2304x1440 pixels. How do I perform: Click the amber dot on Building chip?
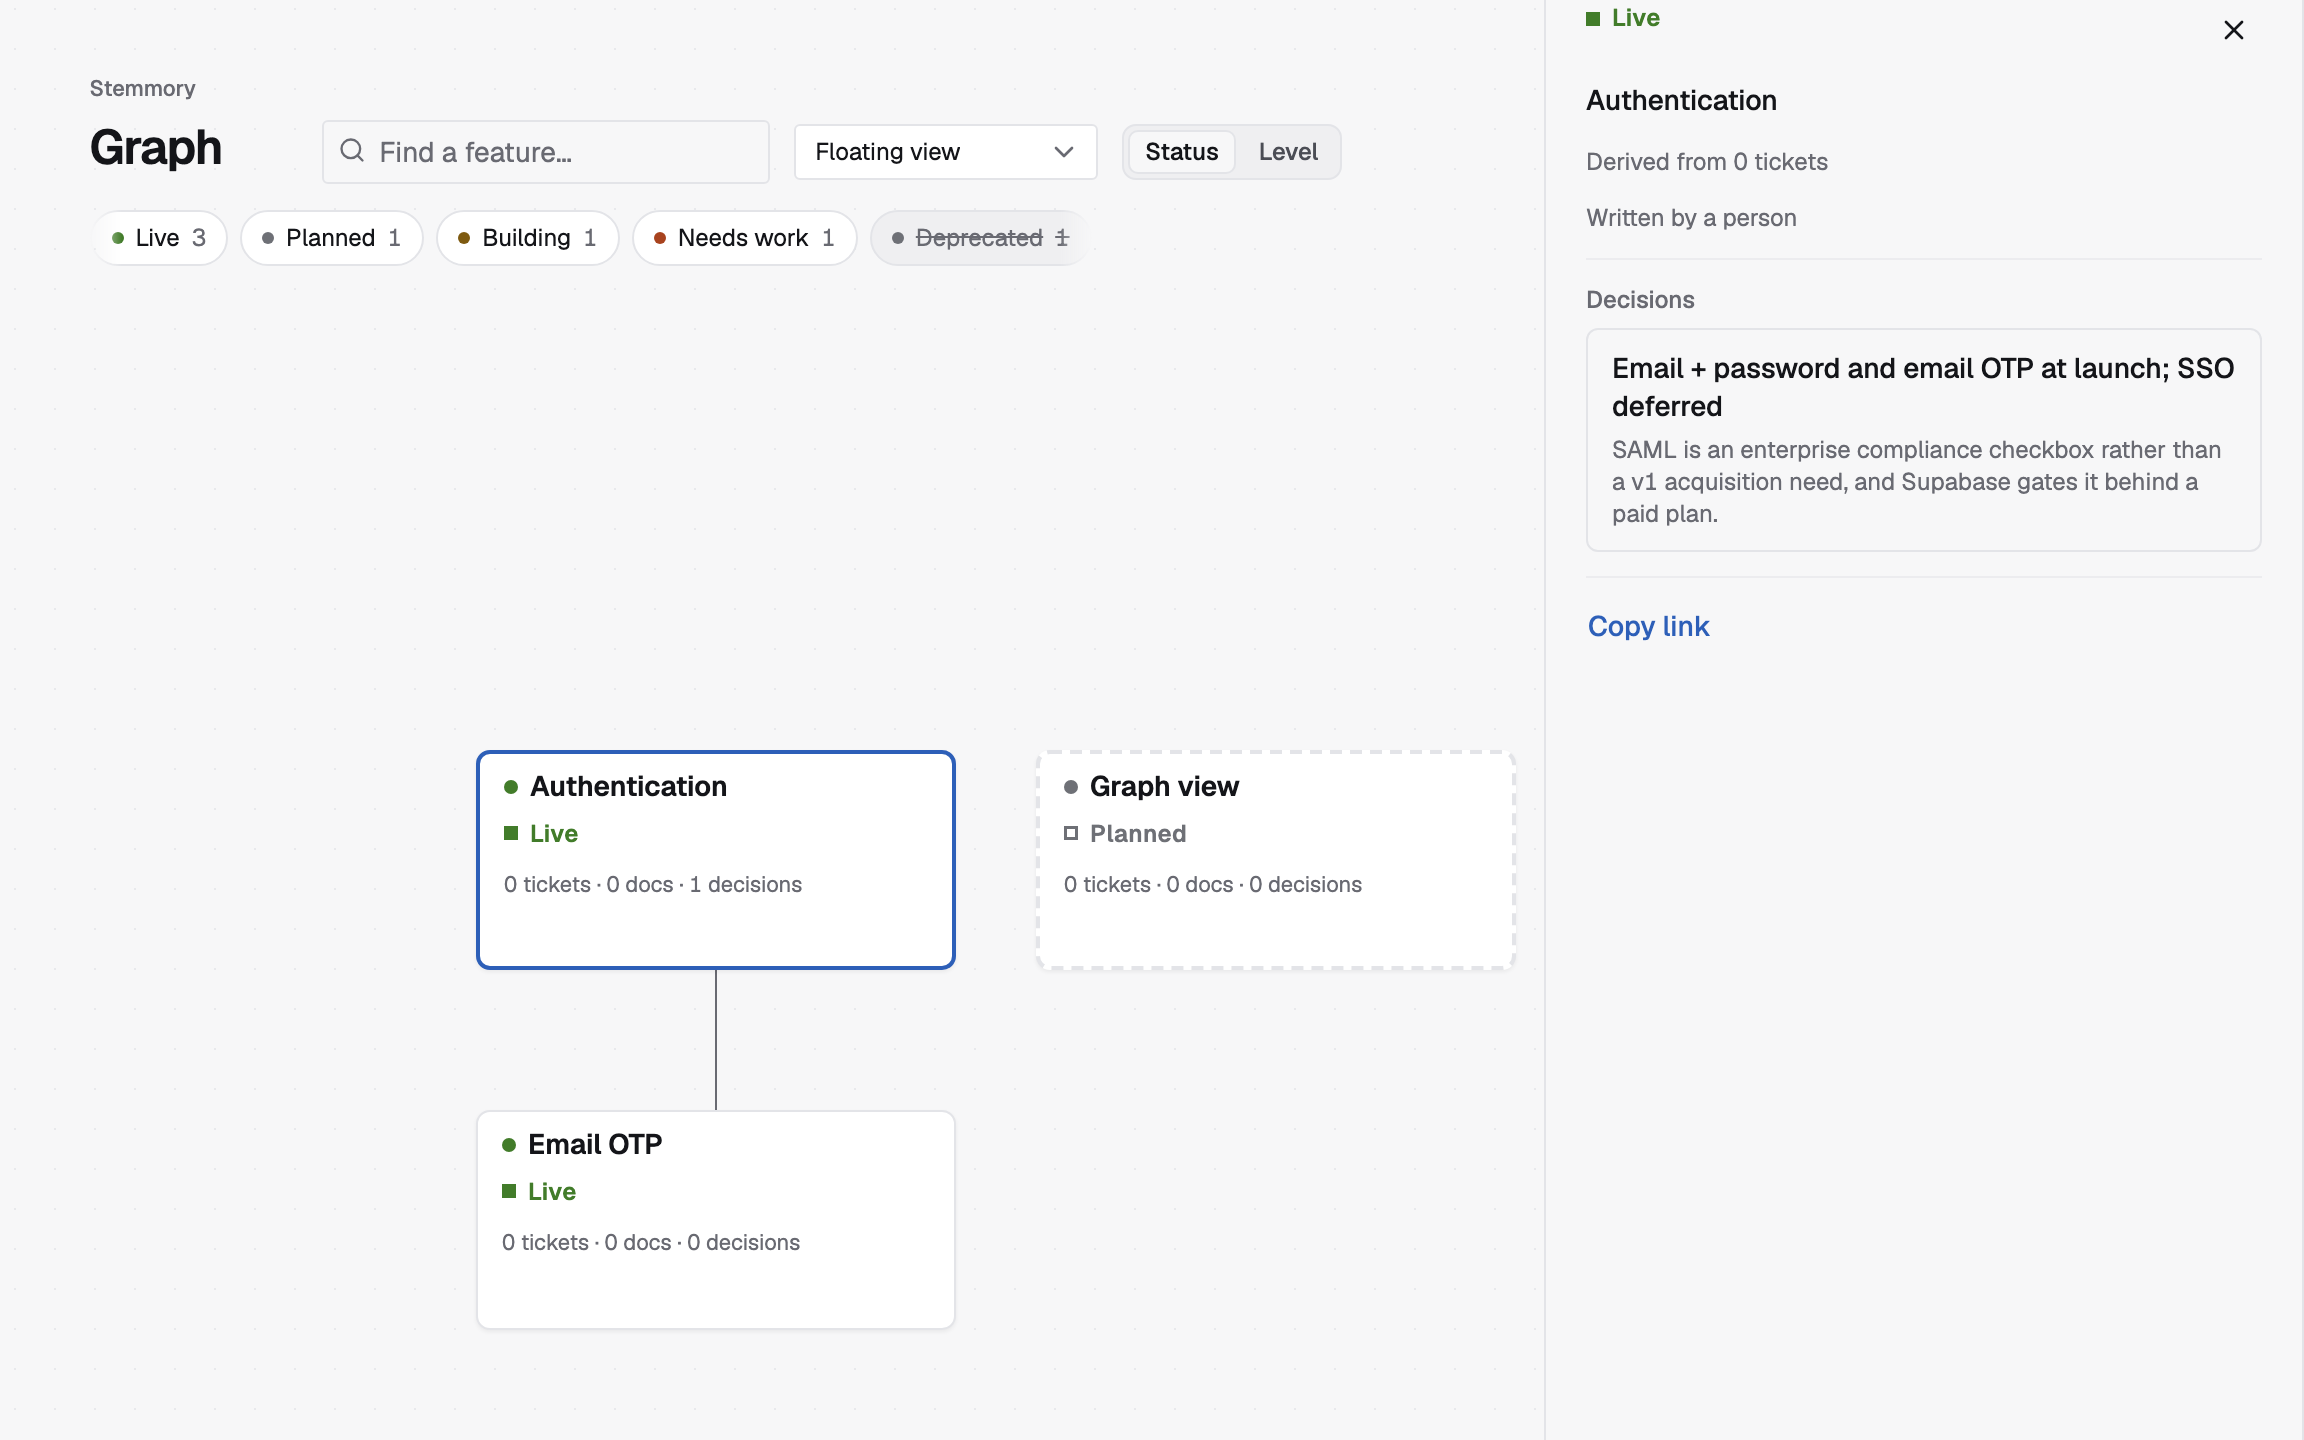coord(464,238)
